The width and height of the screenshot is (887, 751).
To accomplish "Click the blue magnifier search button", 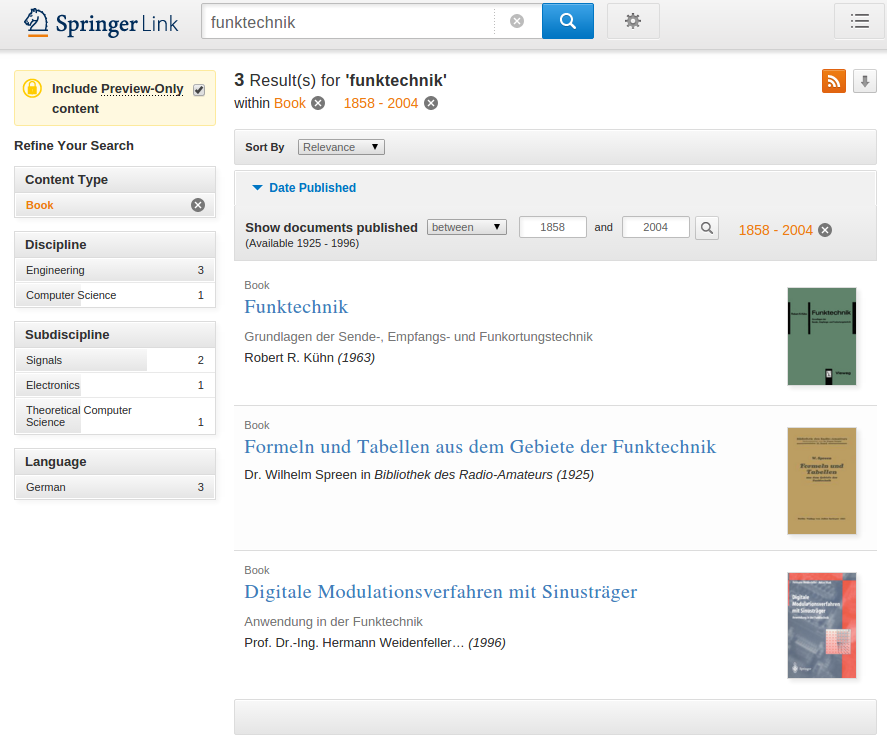I will click(x=567, y=21).
